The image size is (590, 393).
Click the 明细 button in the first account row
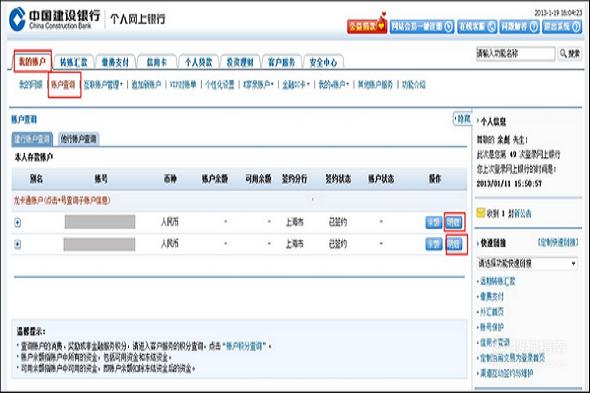(x=454, y=222)
